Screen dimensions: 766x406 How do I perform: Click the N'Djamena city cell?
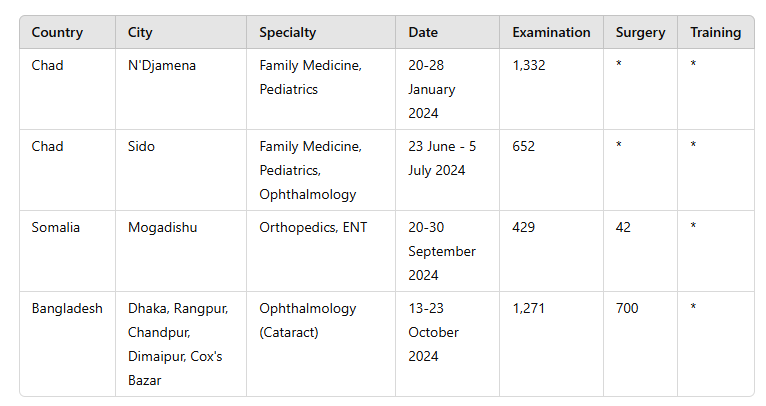pos(162,65)
